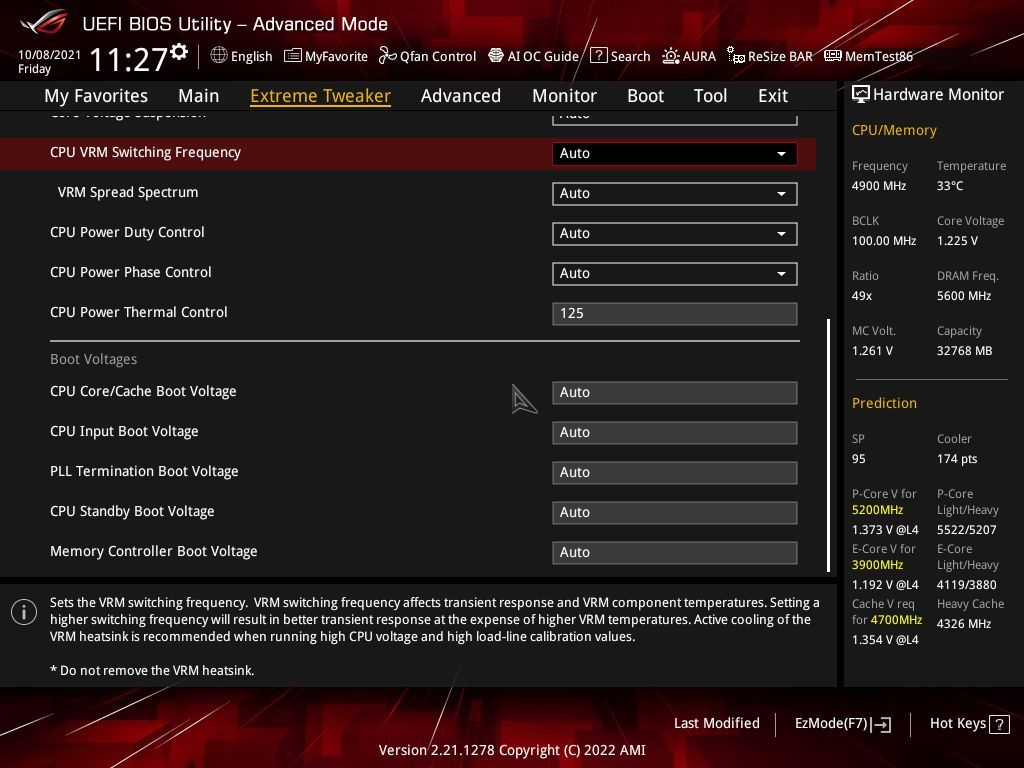Select the Extreme Tweaker tab

coord(320,96)
